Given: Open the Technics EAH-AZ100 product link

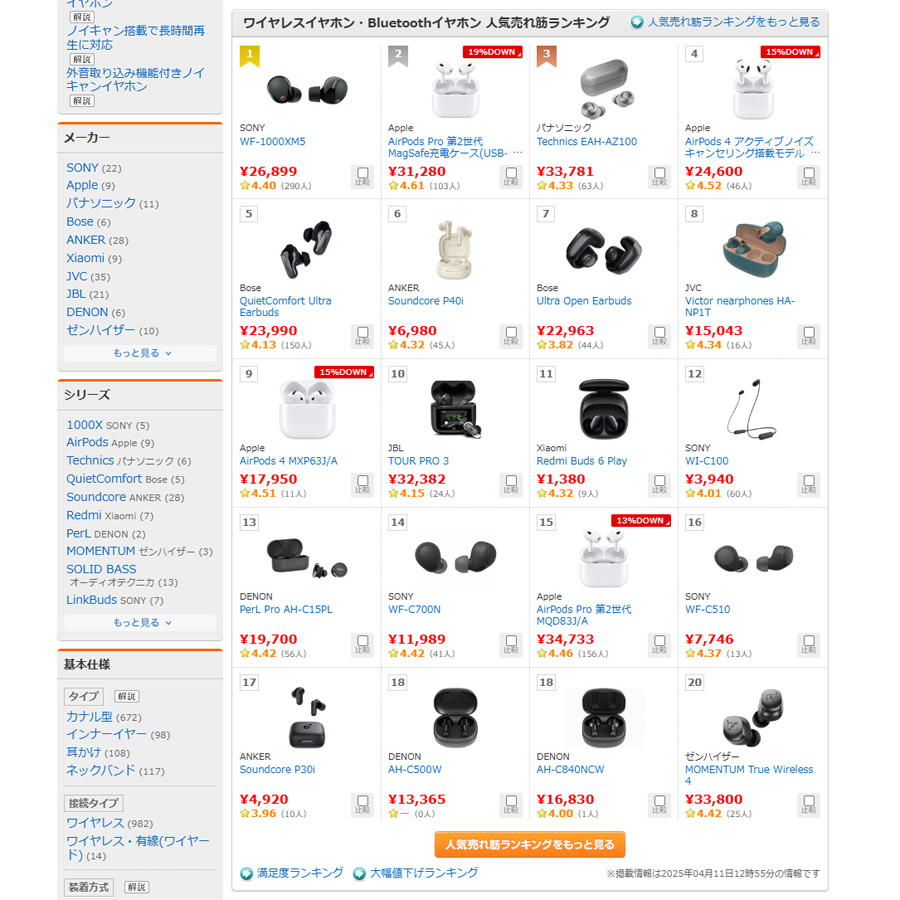Looking at the screenshot, I should pos(587,141).
